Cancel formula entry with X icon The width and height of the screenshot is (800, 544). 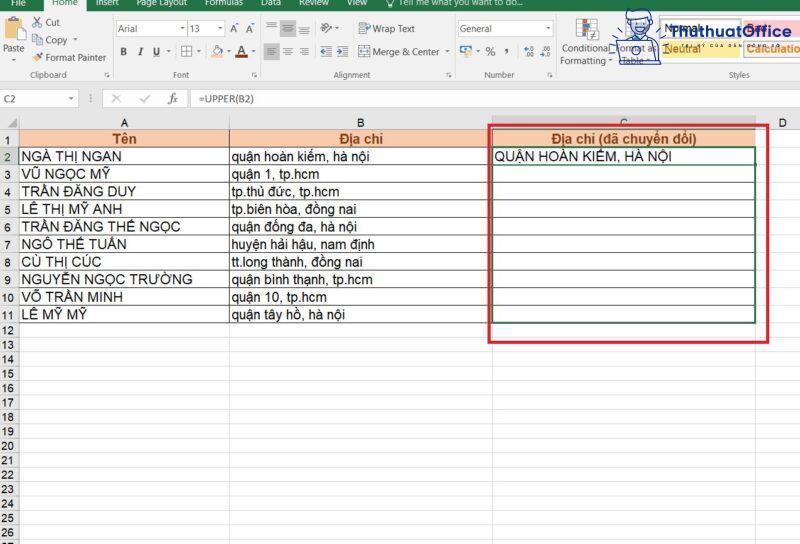[116, 98]
